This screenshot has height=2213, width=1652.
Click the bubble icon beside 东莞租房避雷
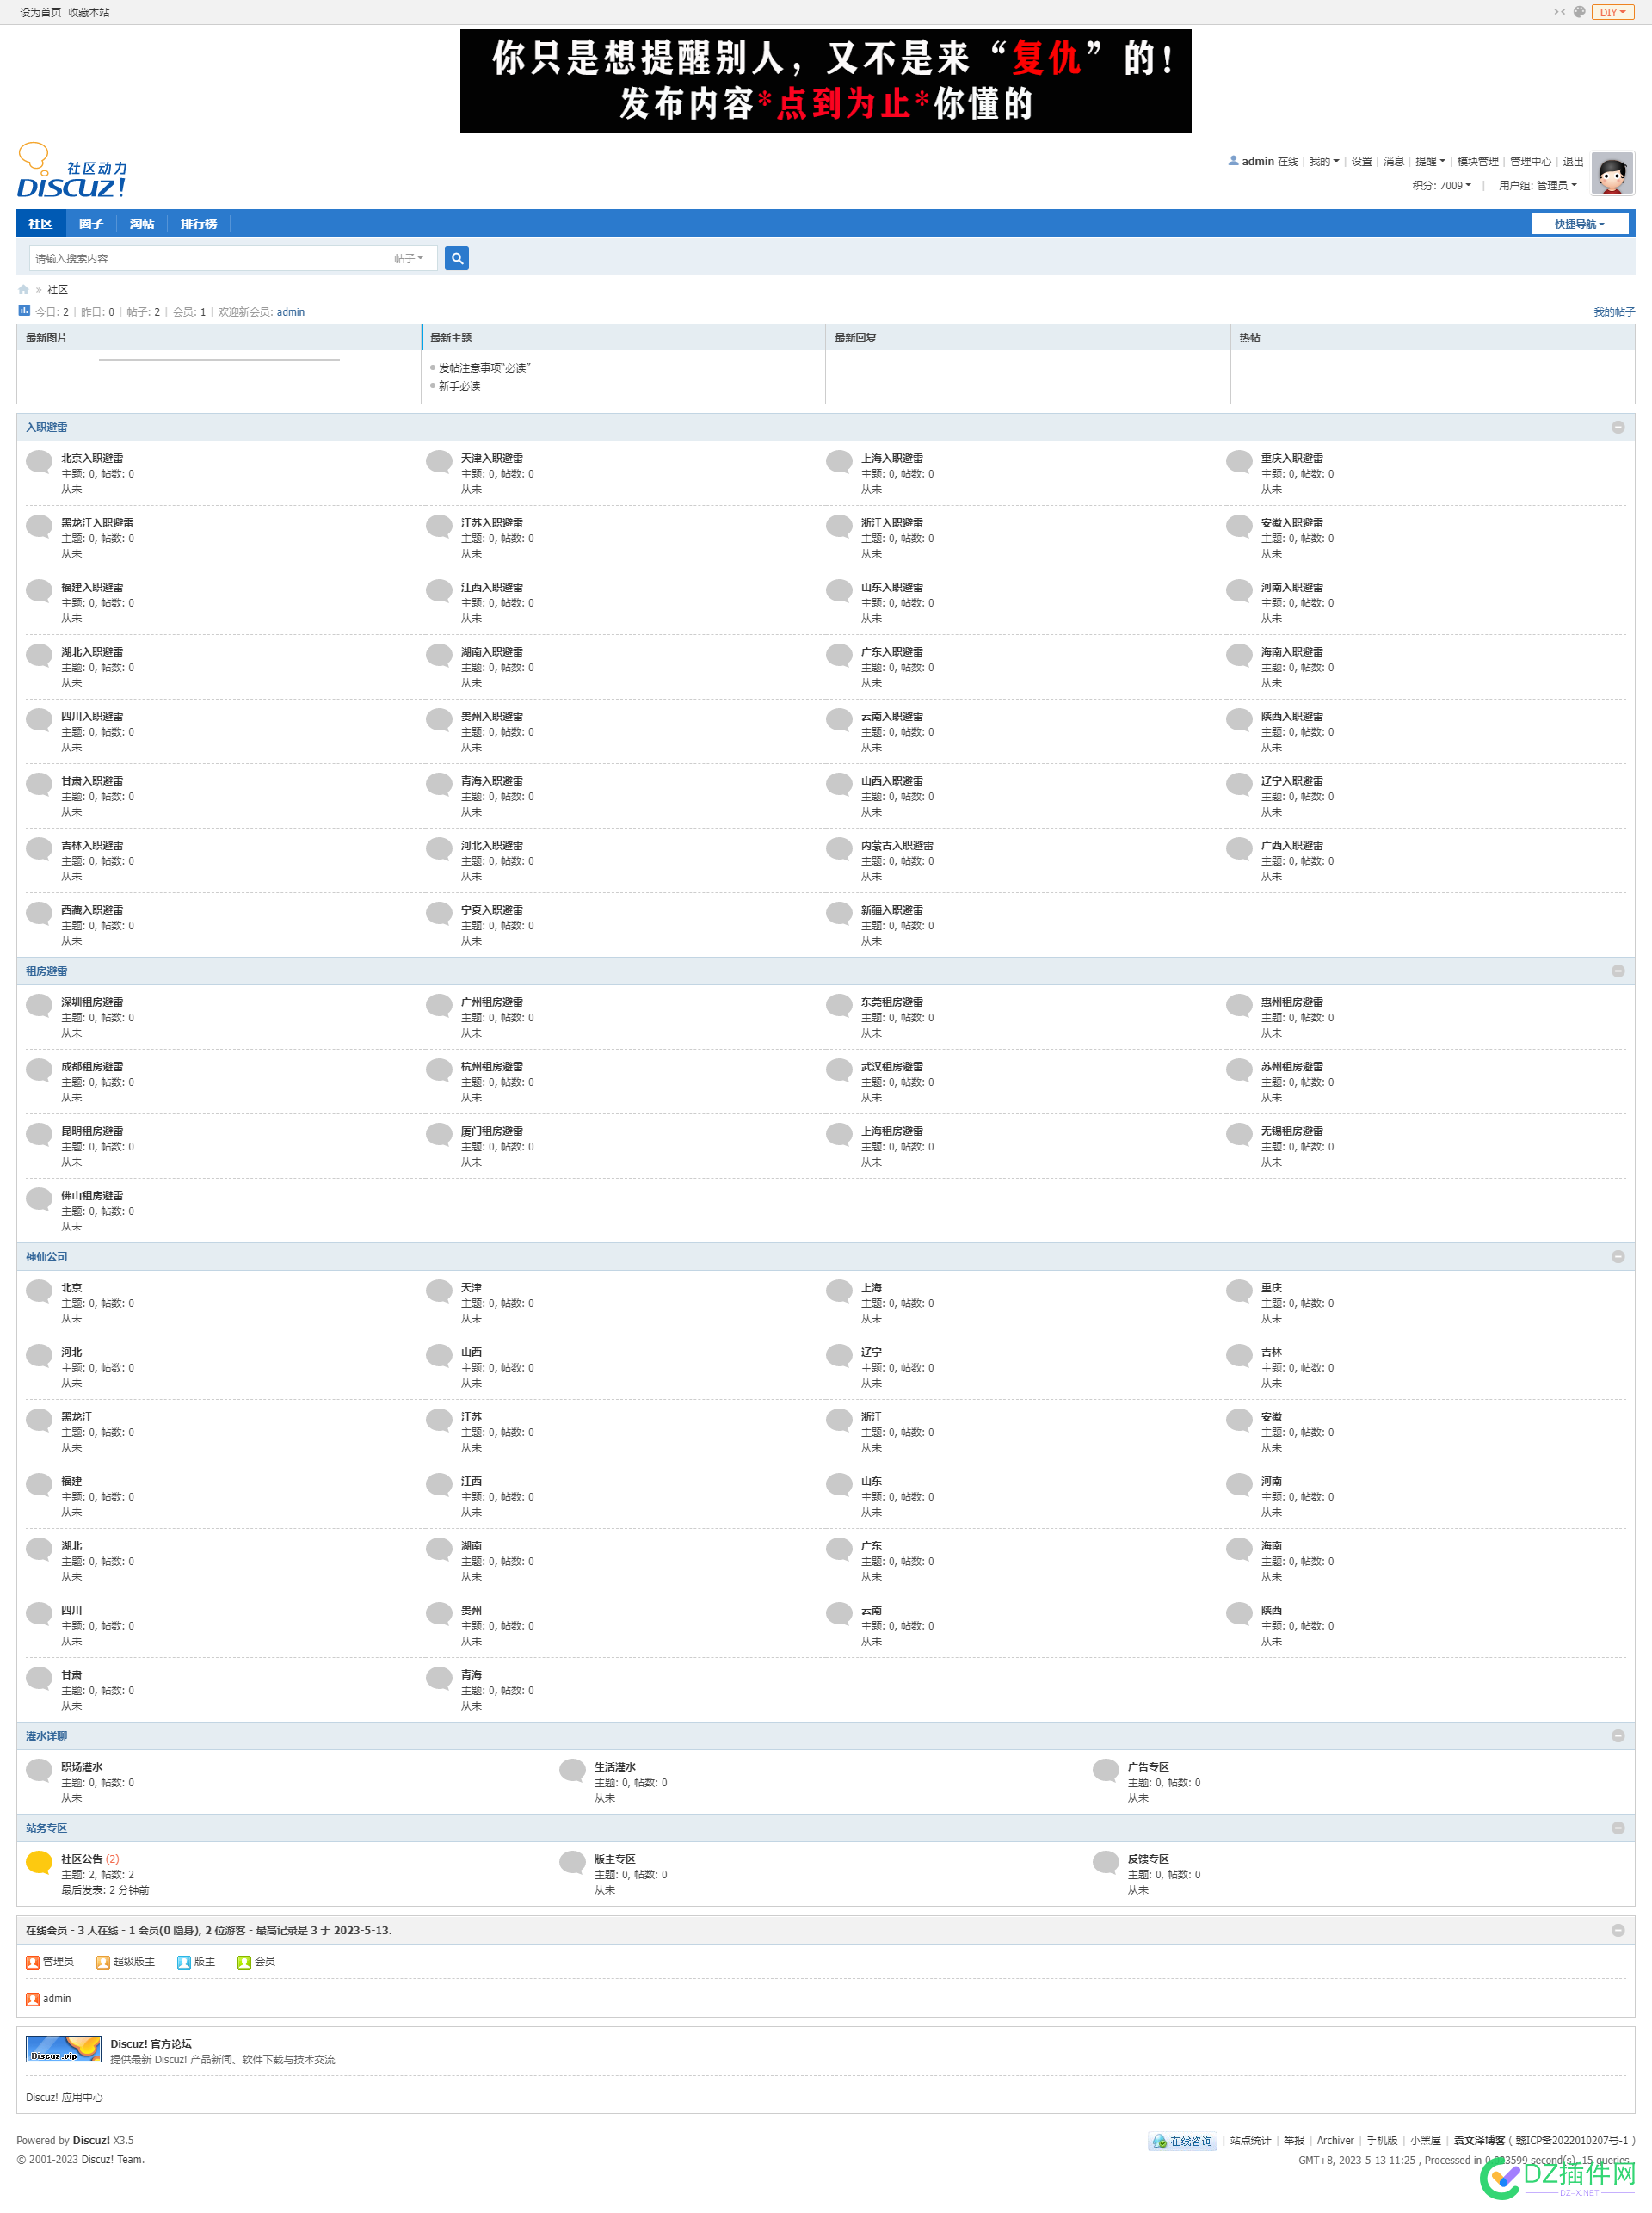(839, 1006)
